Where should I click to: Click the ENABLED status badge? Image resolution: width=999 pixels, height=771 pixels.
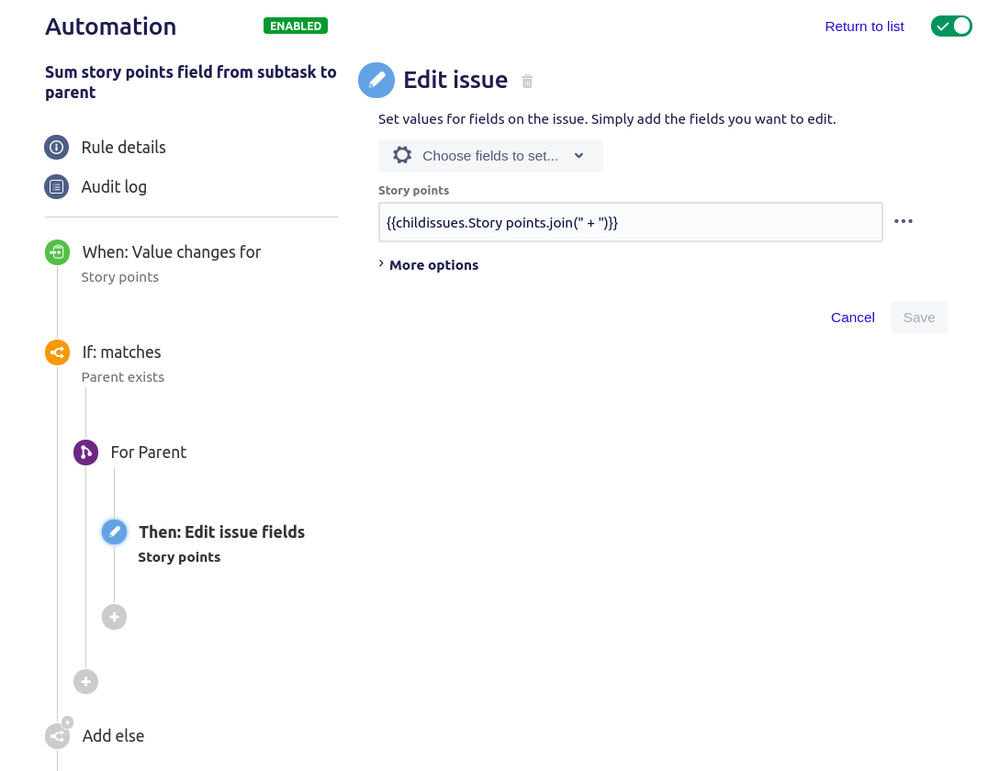click(x=296, y=26)
